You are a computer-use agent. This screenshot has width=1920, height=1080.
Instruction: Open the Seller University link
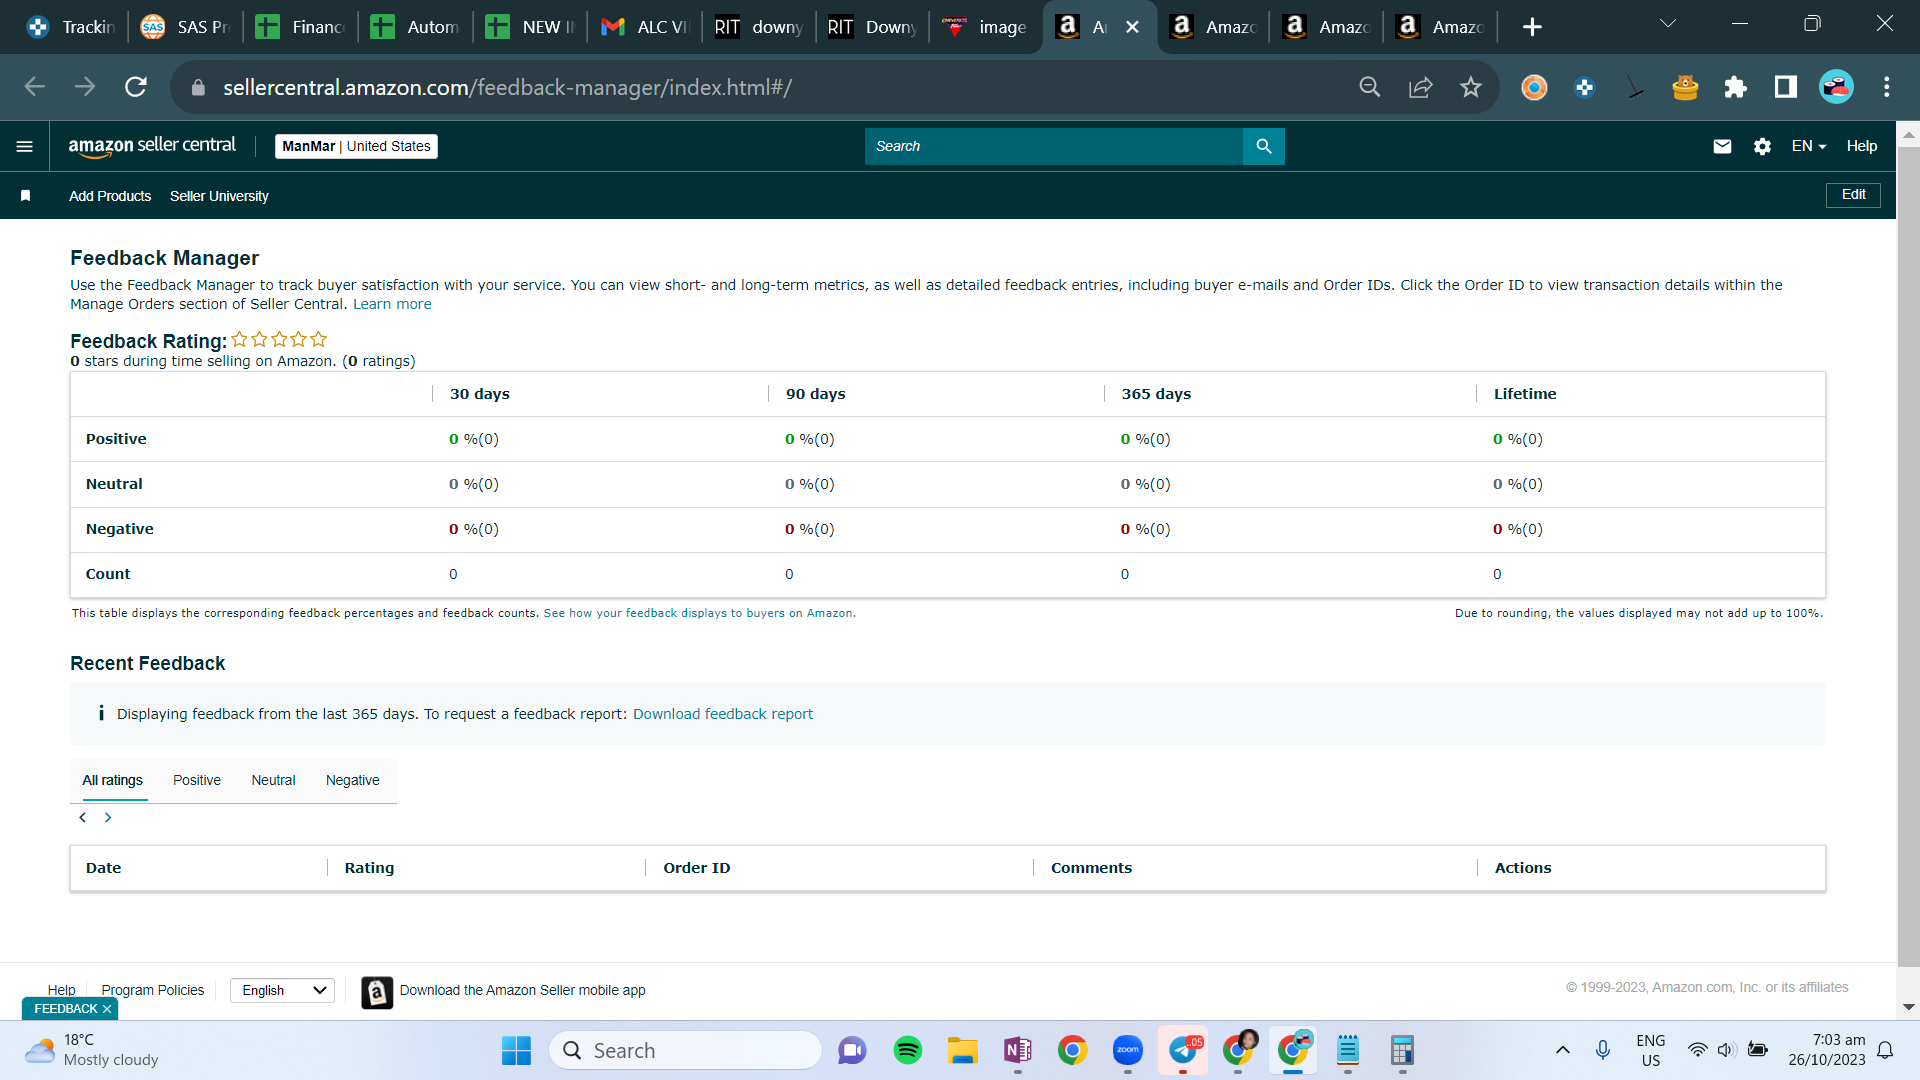coord(219,196)
